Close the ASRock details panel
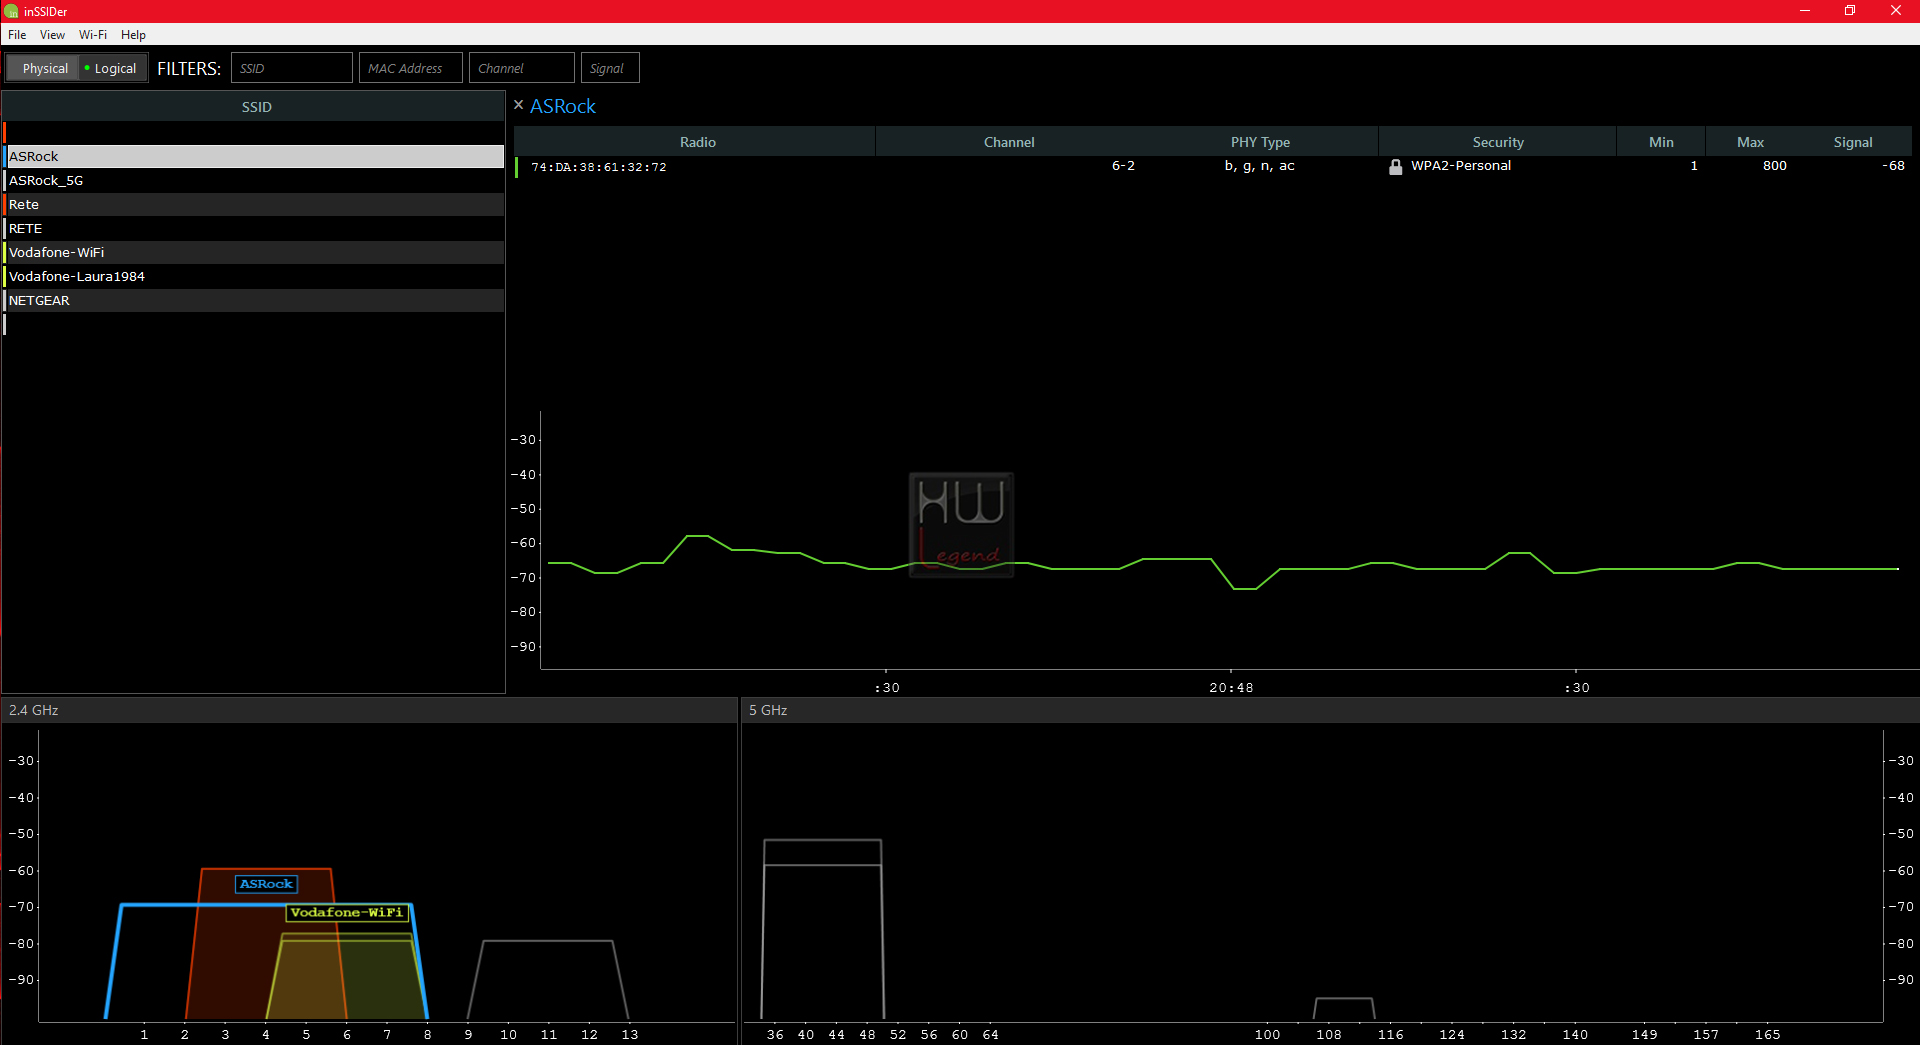The width and height of the screenshot is (1920, 1045). (x=519, y=104)
